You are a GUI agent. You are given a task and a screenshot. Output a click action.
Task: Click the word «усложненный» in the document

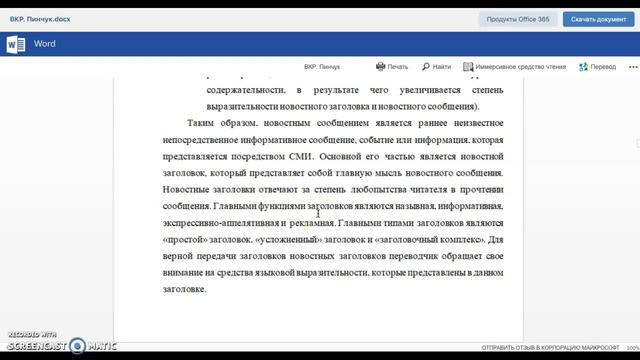point(288,240)
